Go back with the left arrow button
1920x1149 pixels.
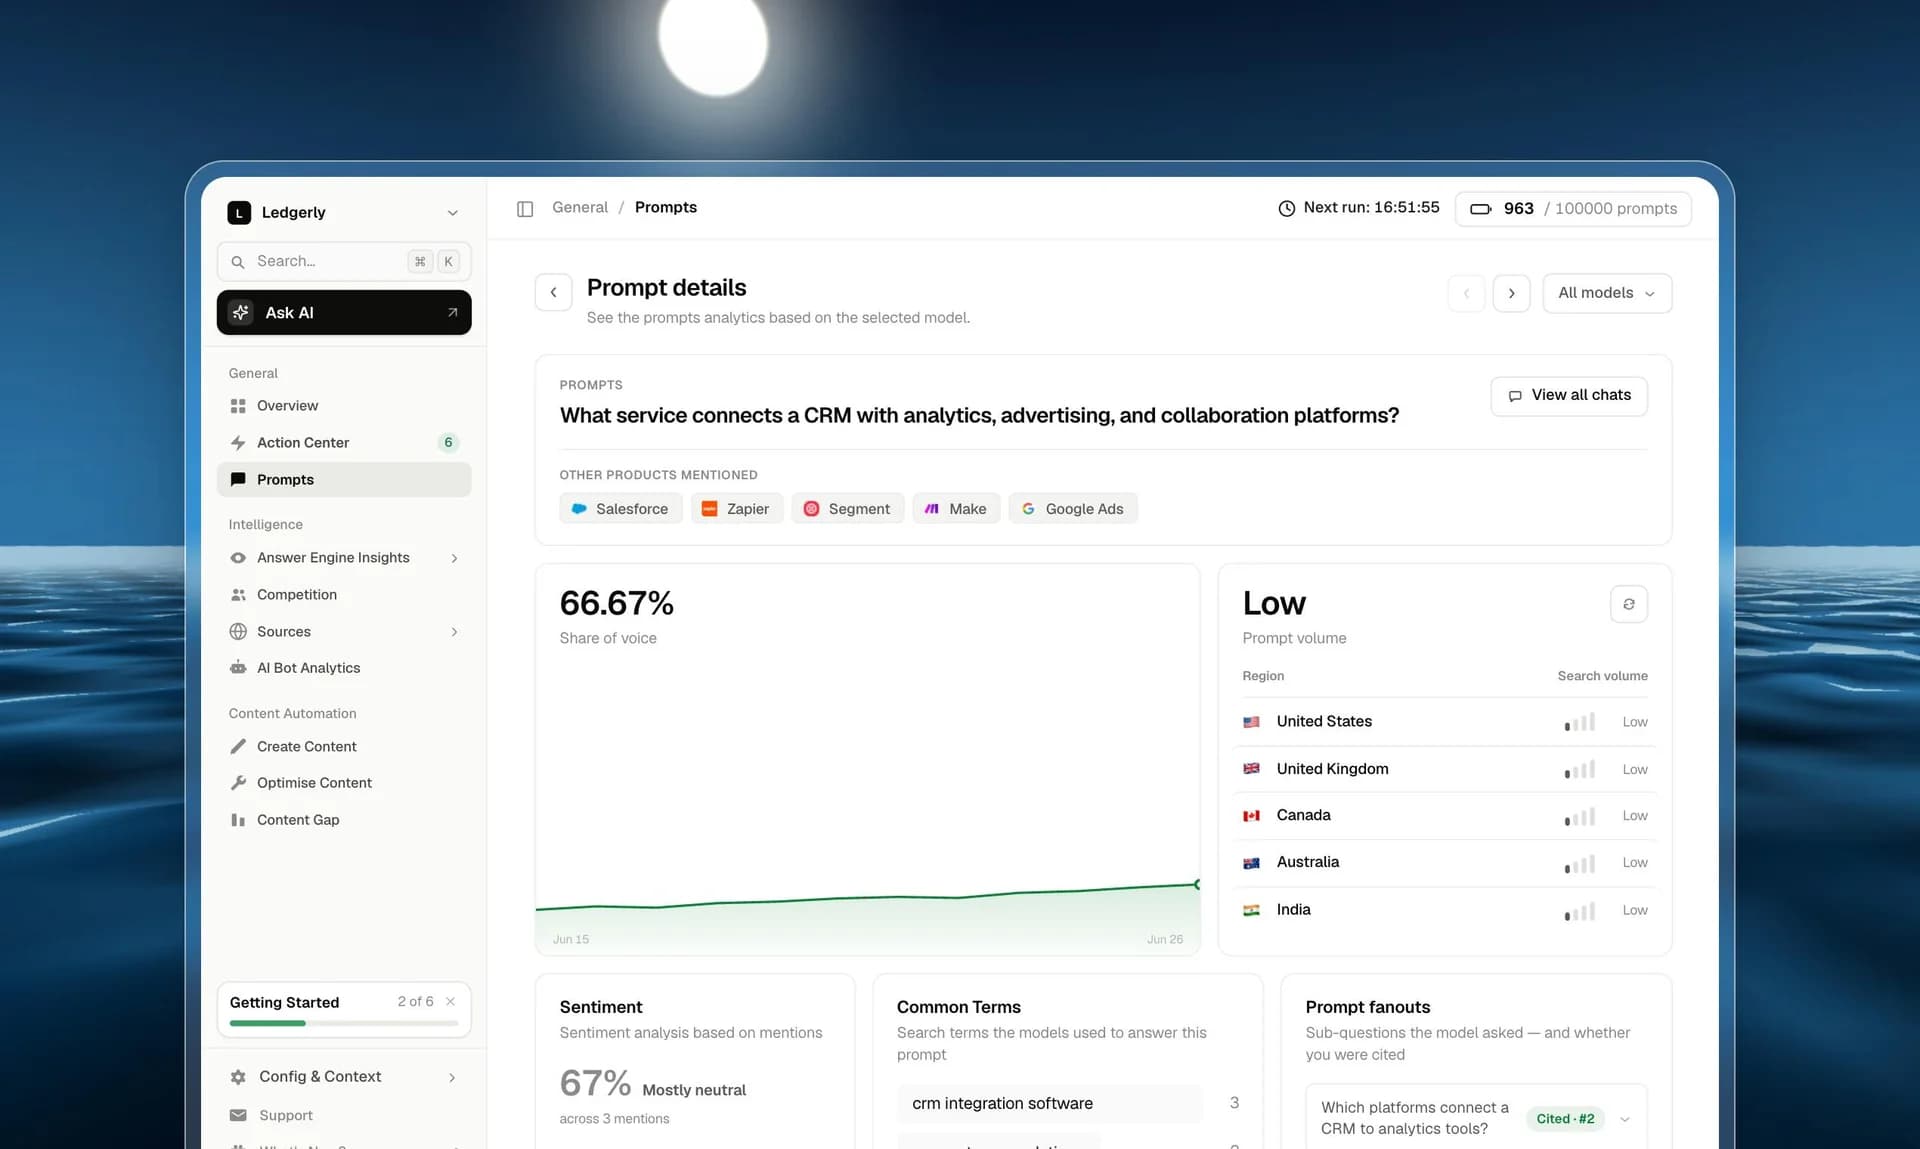[553, 293]
